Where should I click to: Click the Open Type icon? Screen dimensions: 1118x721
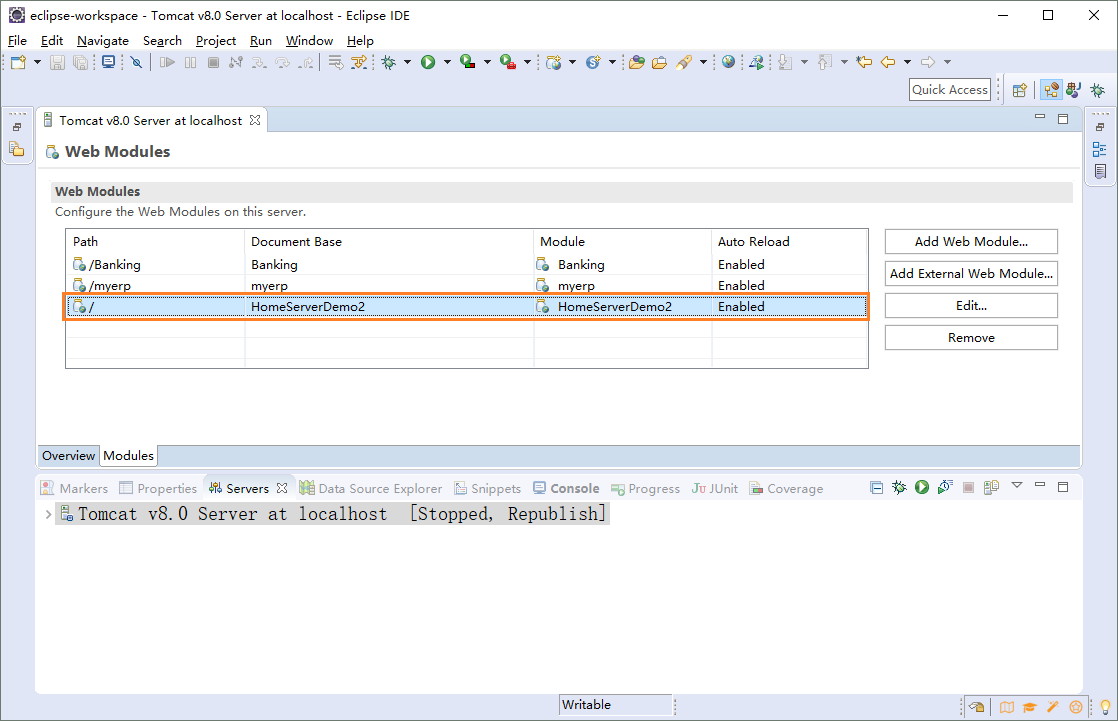pos(637,62)
